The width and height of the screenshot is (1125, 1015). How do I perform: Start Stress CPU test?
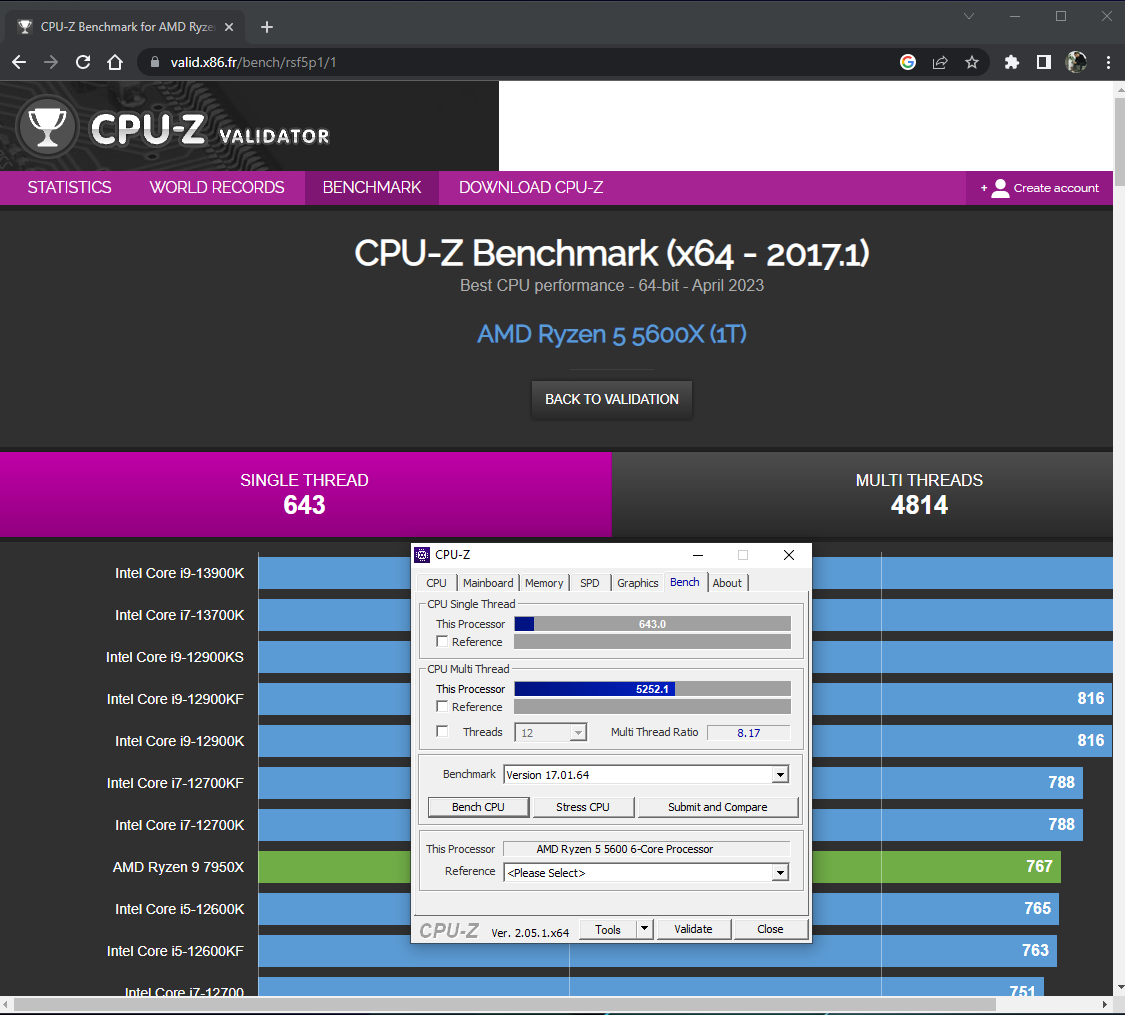[x=583, y=807]
